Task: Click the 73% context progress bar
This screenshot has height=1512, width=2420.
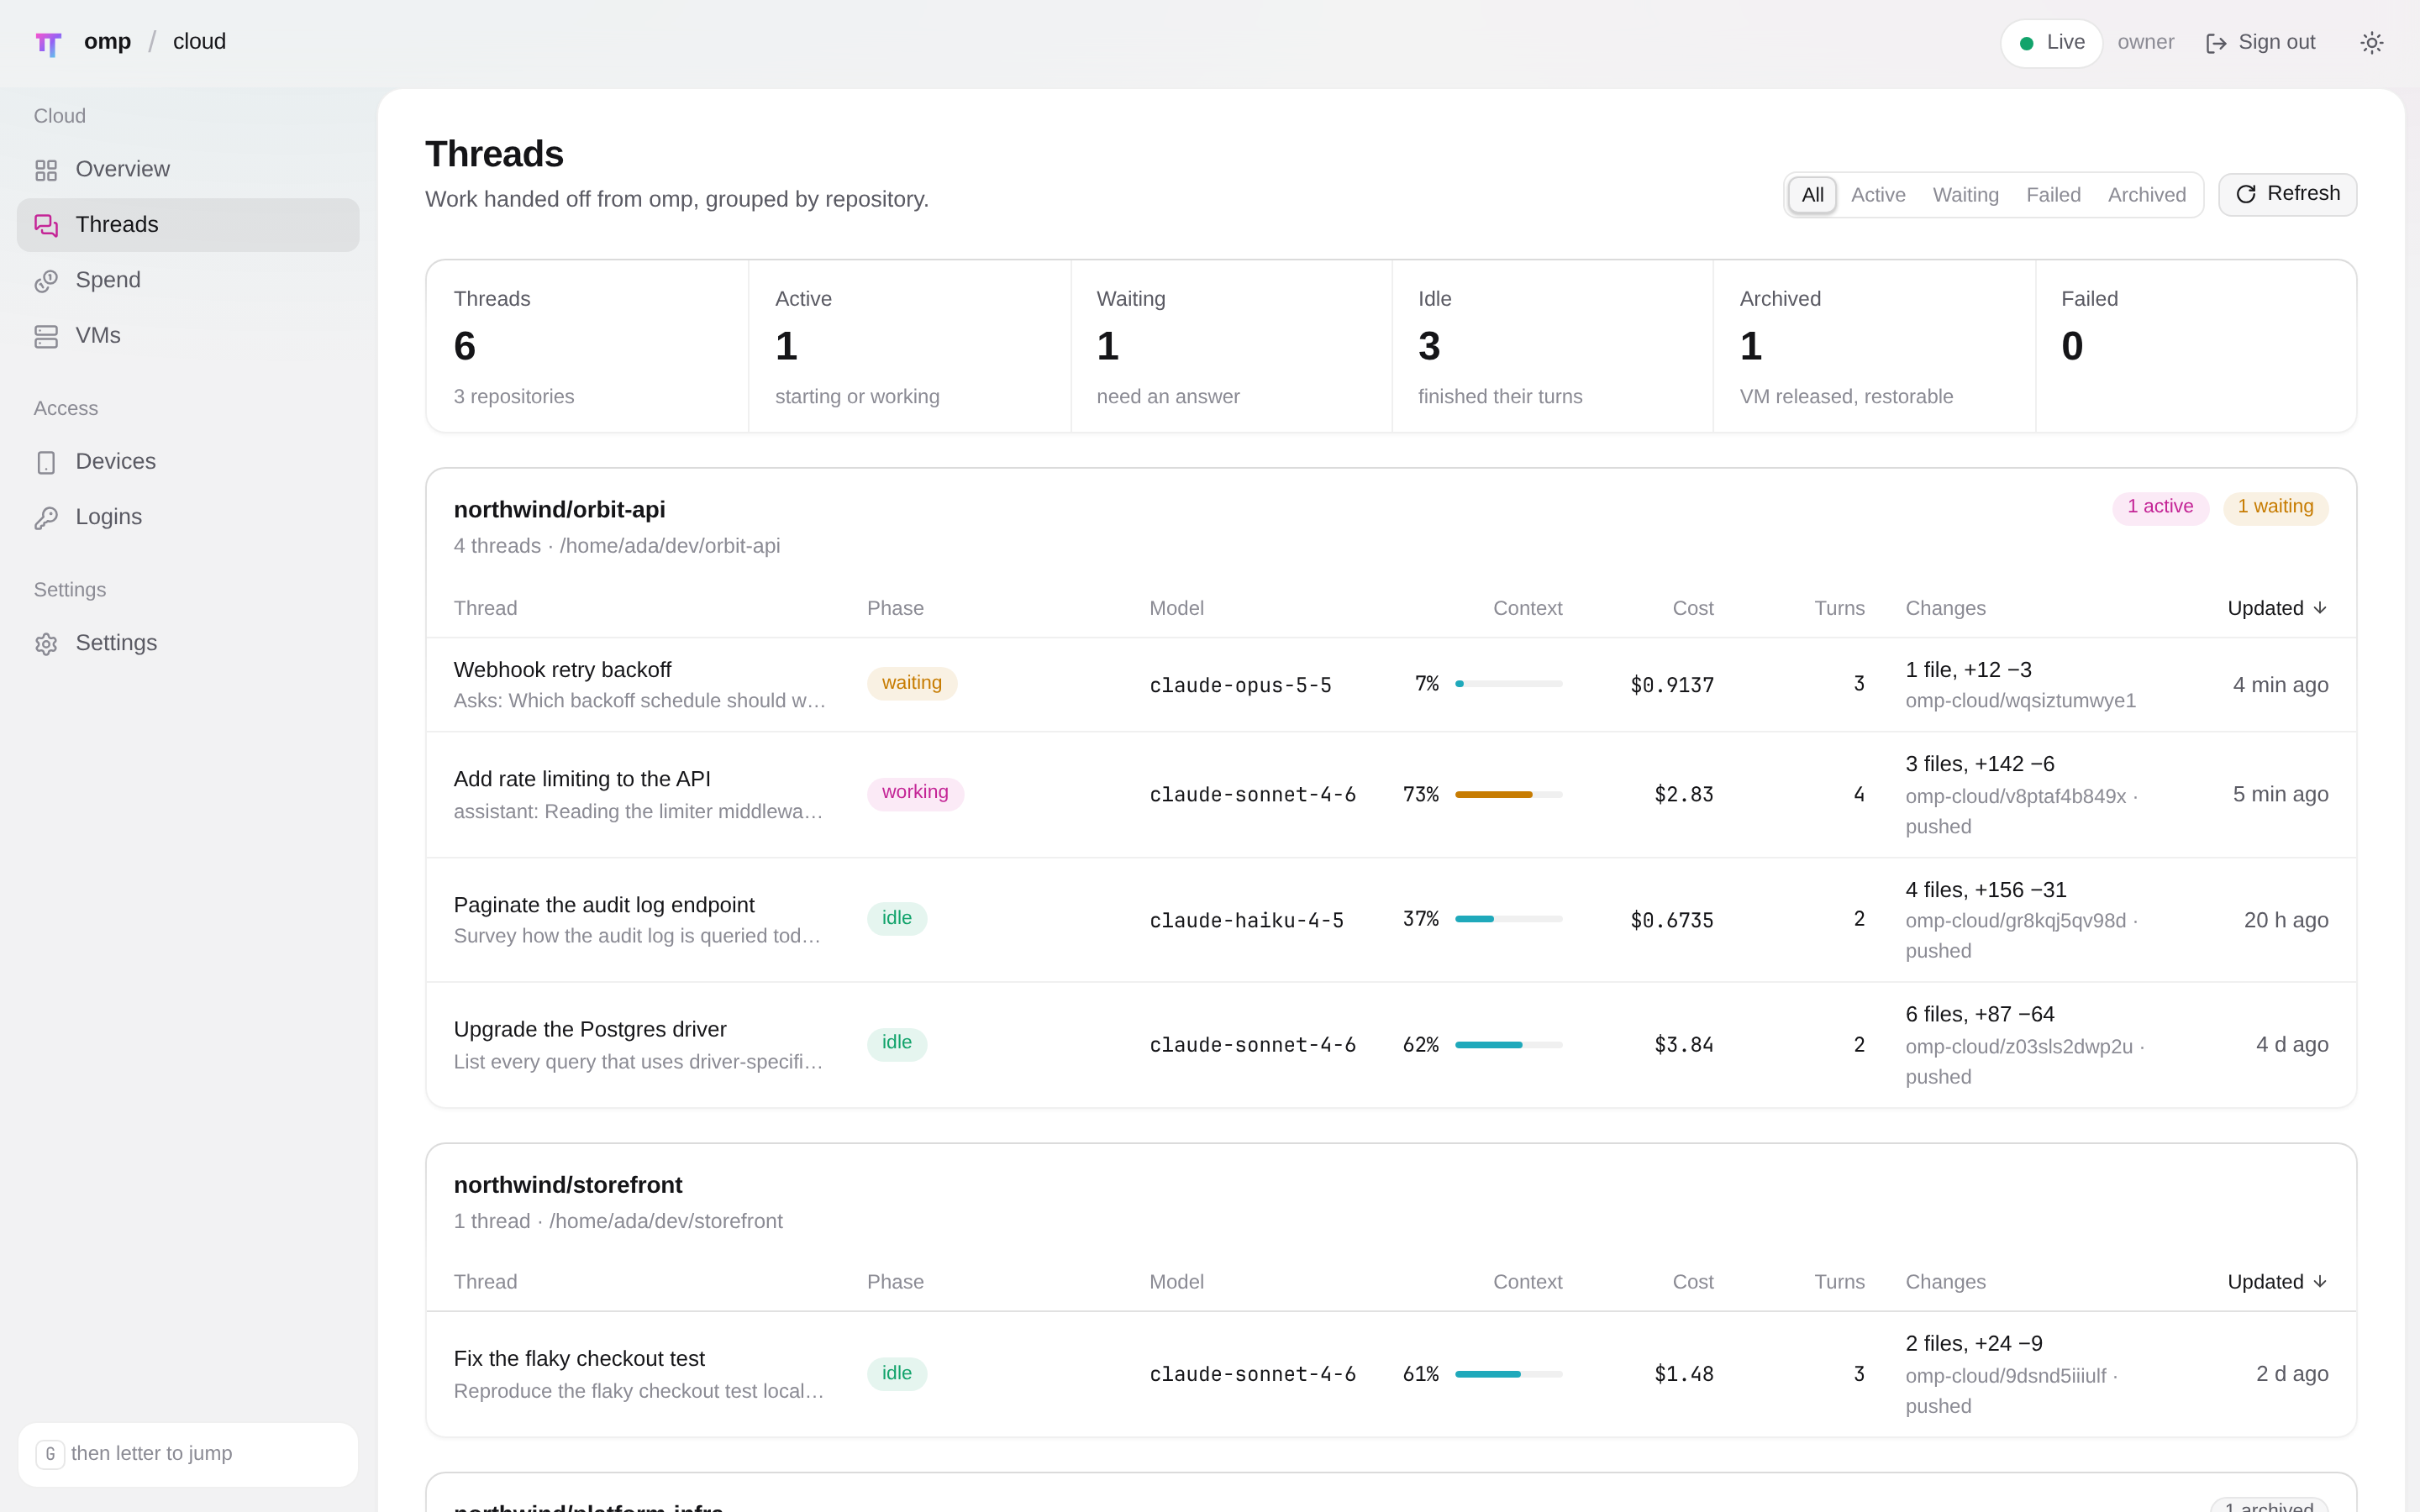Action: [x=1508, y=795]
